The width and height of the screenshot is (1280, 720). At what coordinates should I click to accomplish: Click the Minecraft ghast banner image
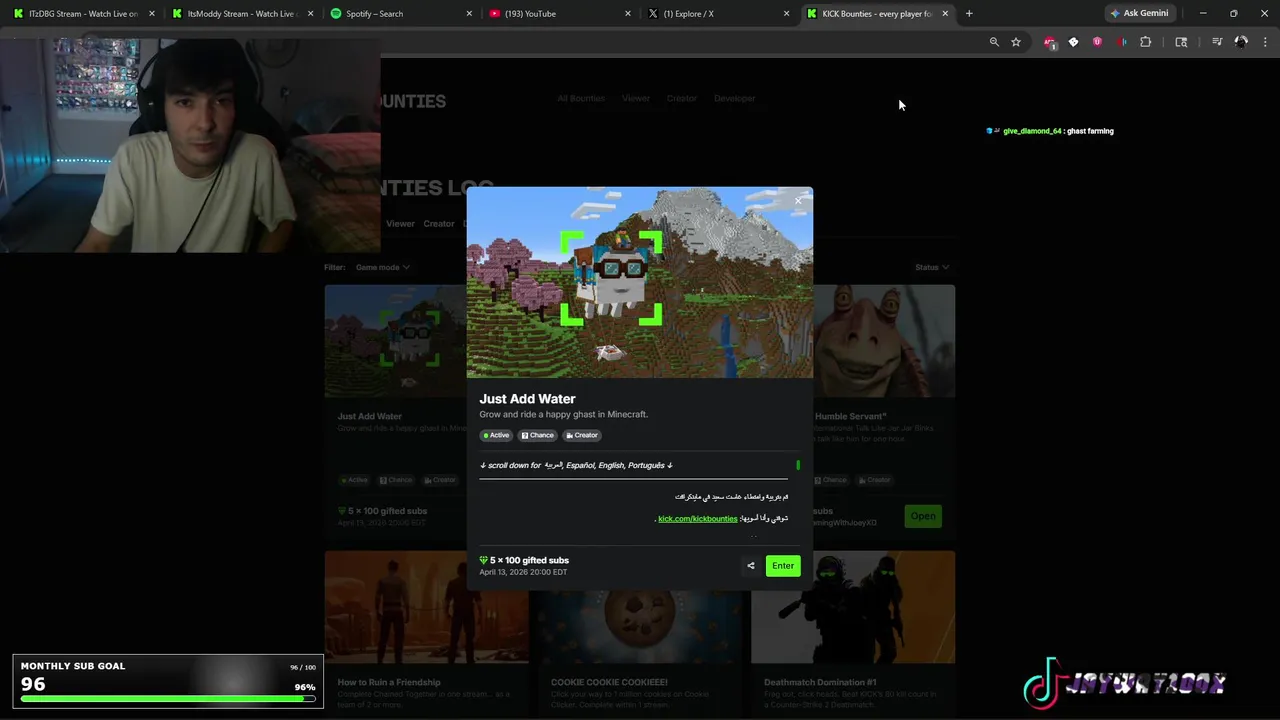pos(640,283)
